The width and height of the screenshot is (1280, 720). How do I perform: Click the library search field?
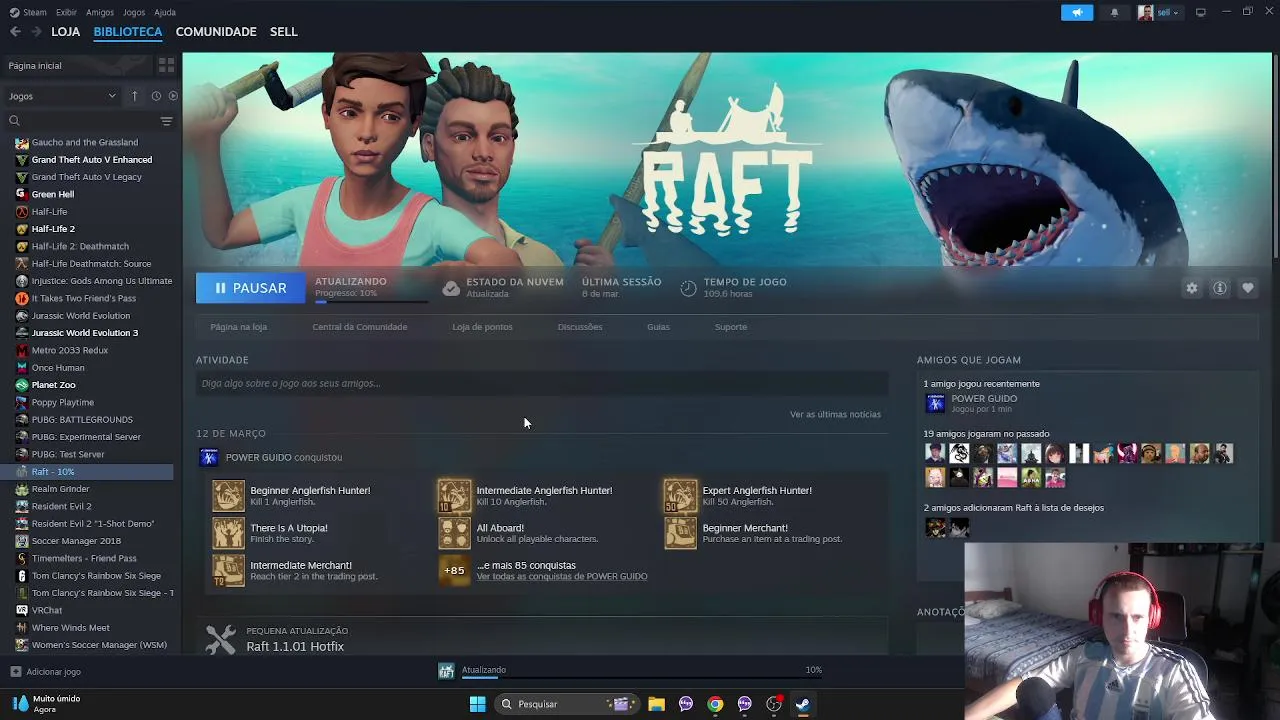(82, 121)
